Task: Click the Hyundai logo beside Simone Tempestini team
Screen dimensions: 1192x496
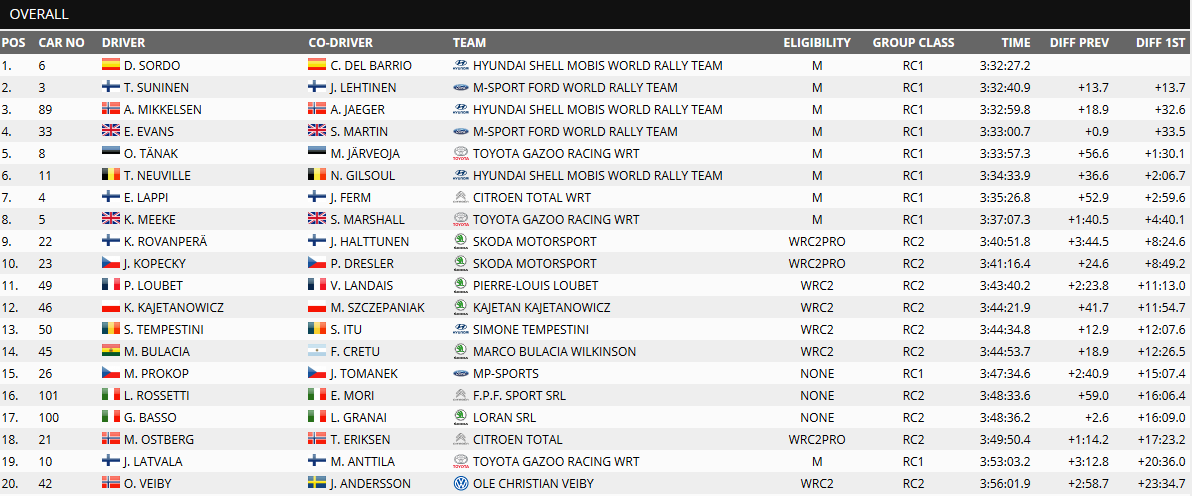Action: [x=460, y=330]
